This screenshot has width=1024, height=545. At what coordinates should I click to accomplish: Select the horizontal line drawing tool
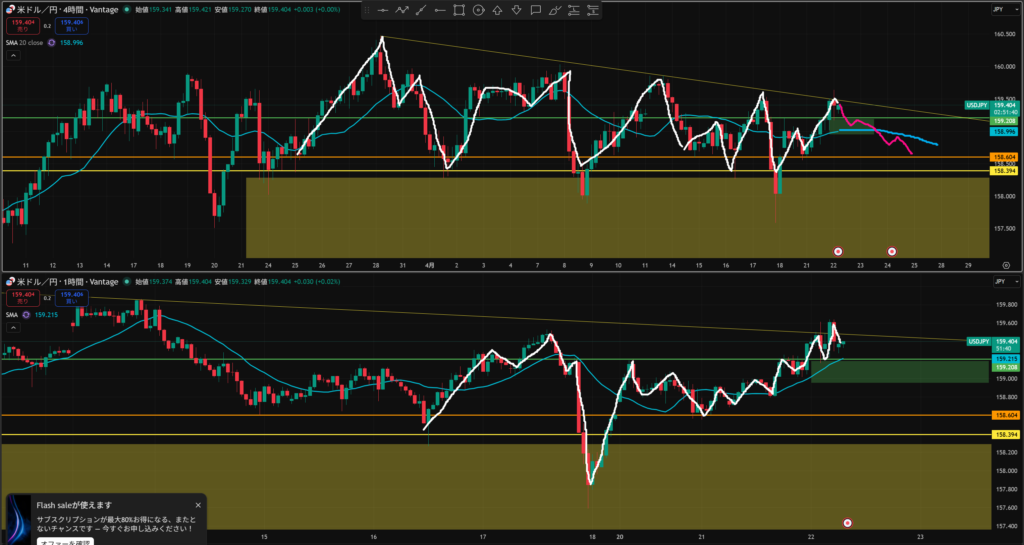click(x=382, y=10)
